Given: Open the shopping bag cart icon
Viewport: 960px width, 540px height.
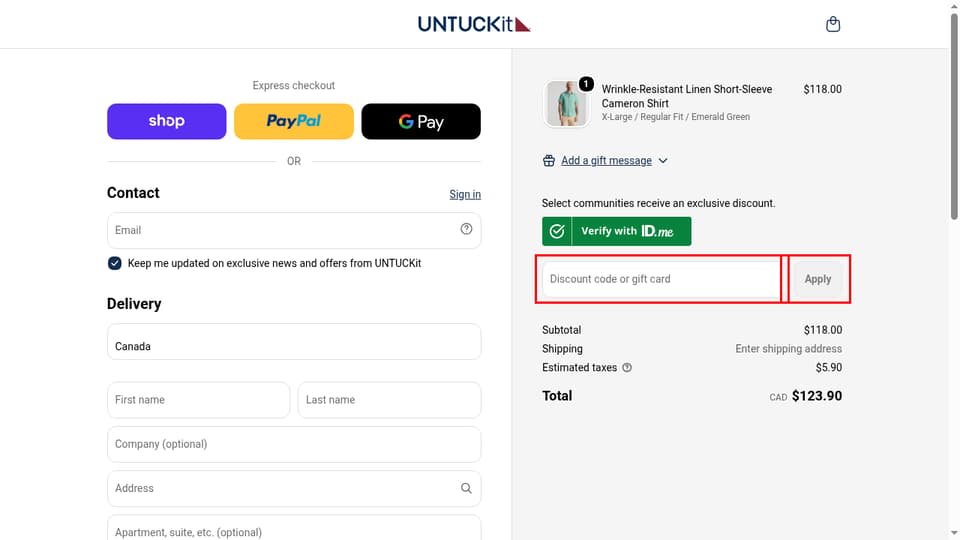Looking at the screenshot, I should 833,24.
